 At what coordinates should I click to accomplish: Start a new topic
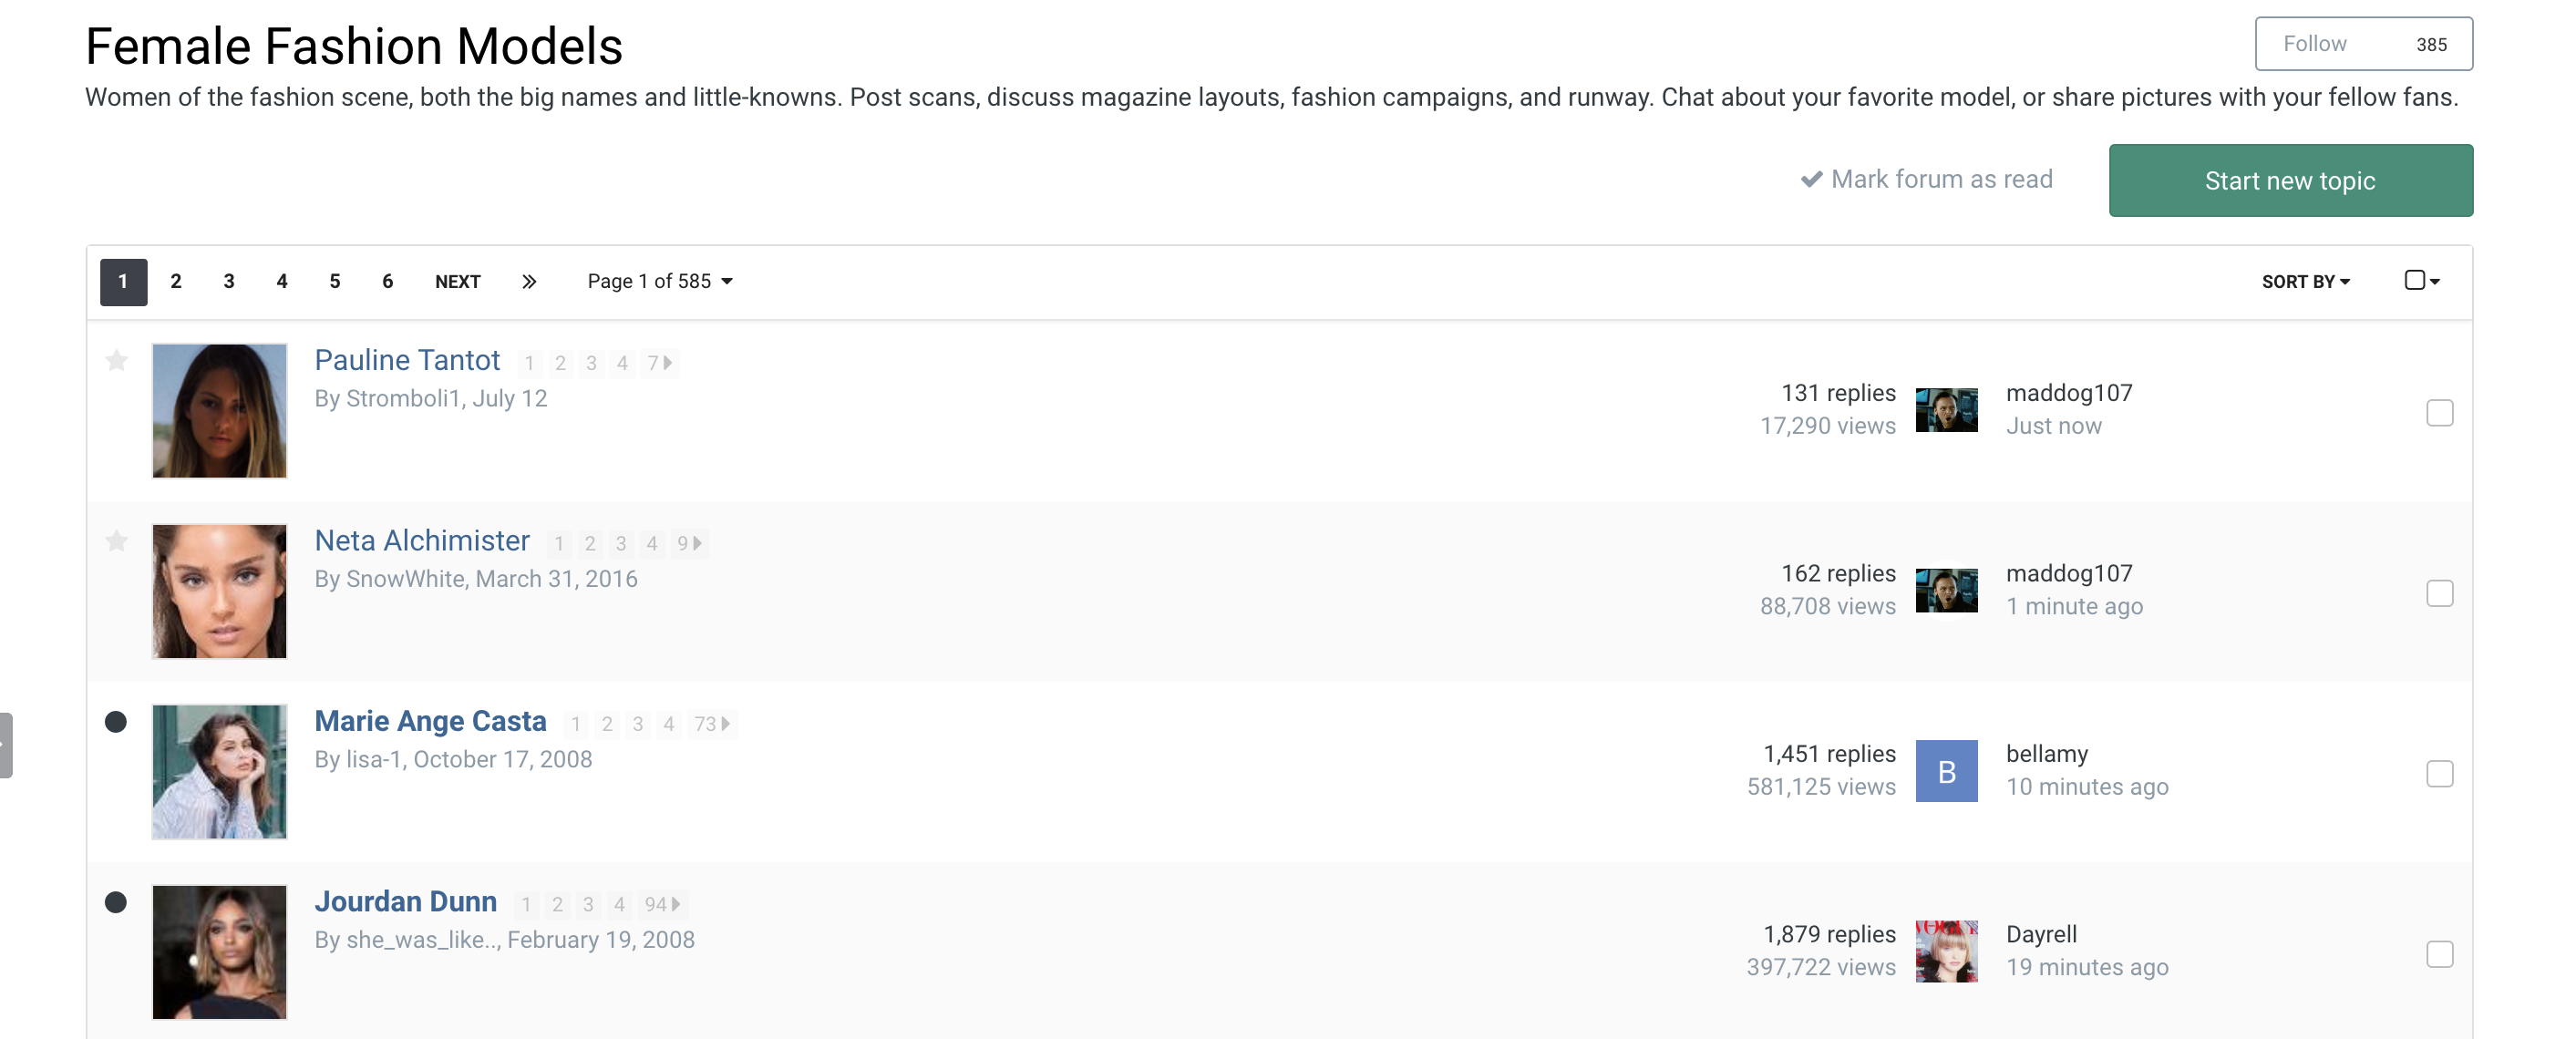tap(2290, 181)
